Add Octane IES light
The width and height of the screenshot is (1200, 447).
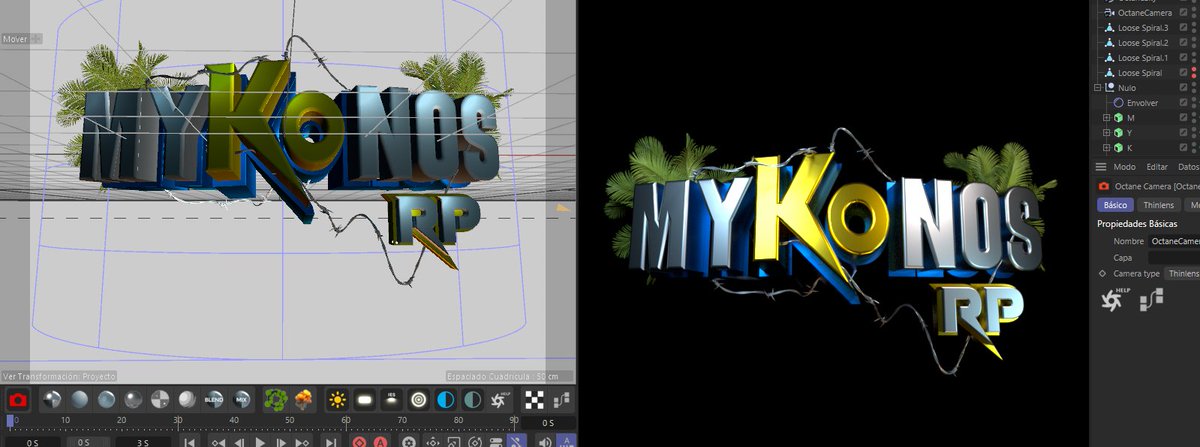point(392,400)
